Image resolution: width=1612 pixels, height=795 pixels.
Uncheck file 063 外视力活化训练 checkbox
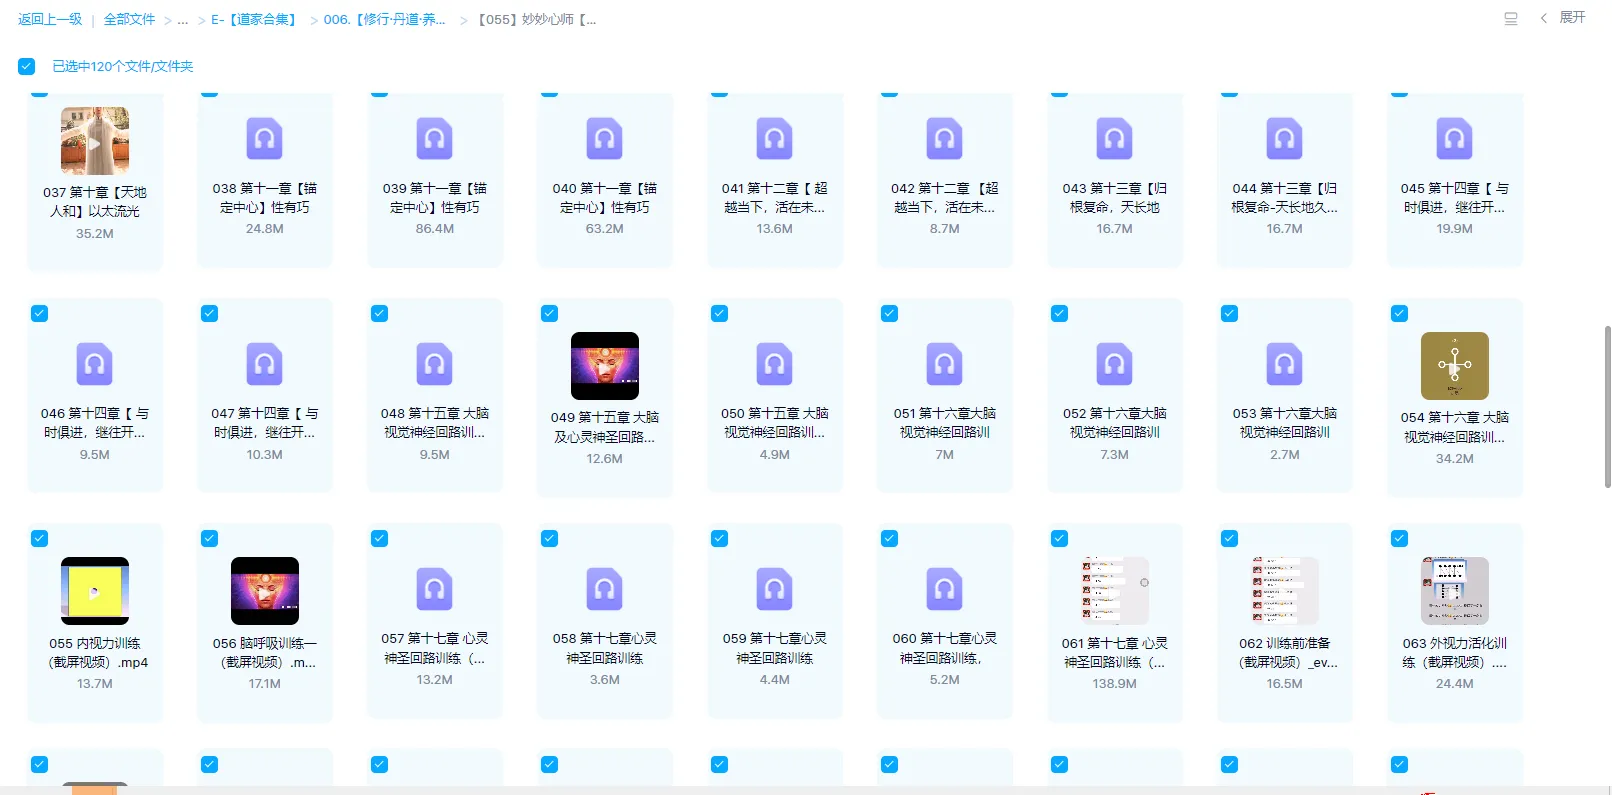pyautogui.click(x=1399, y=538)
